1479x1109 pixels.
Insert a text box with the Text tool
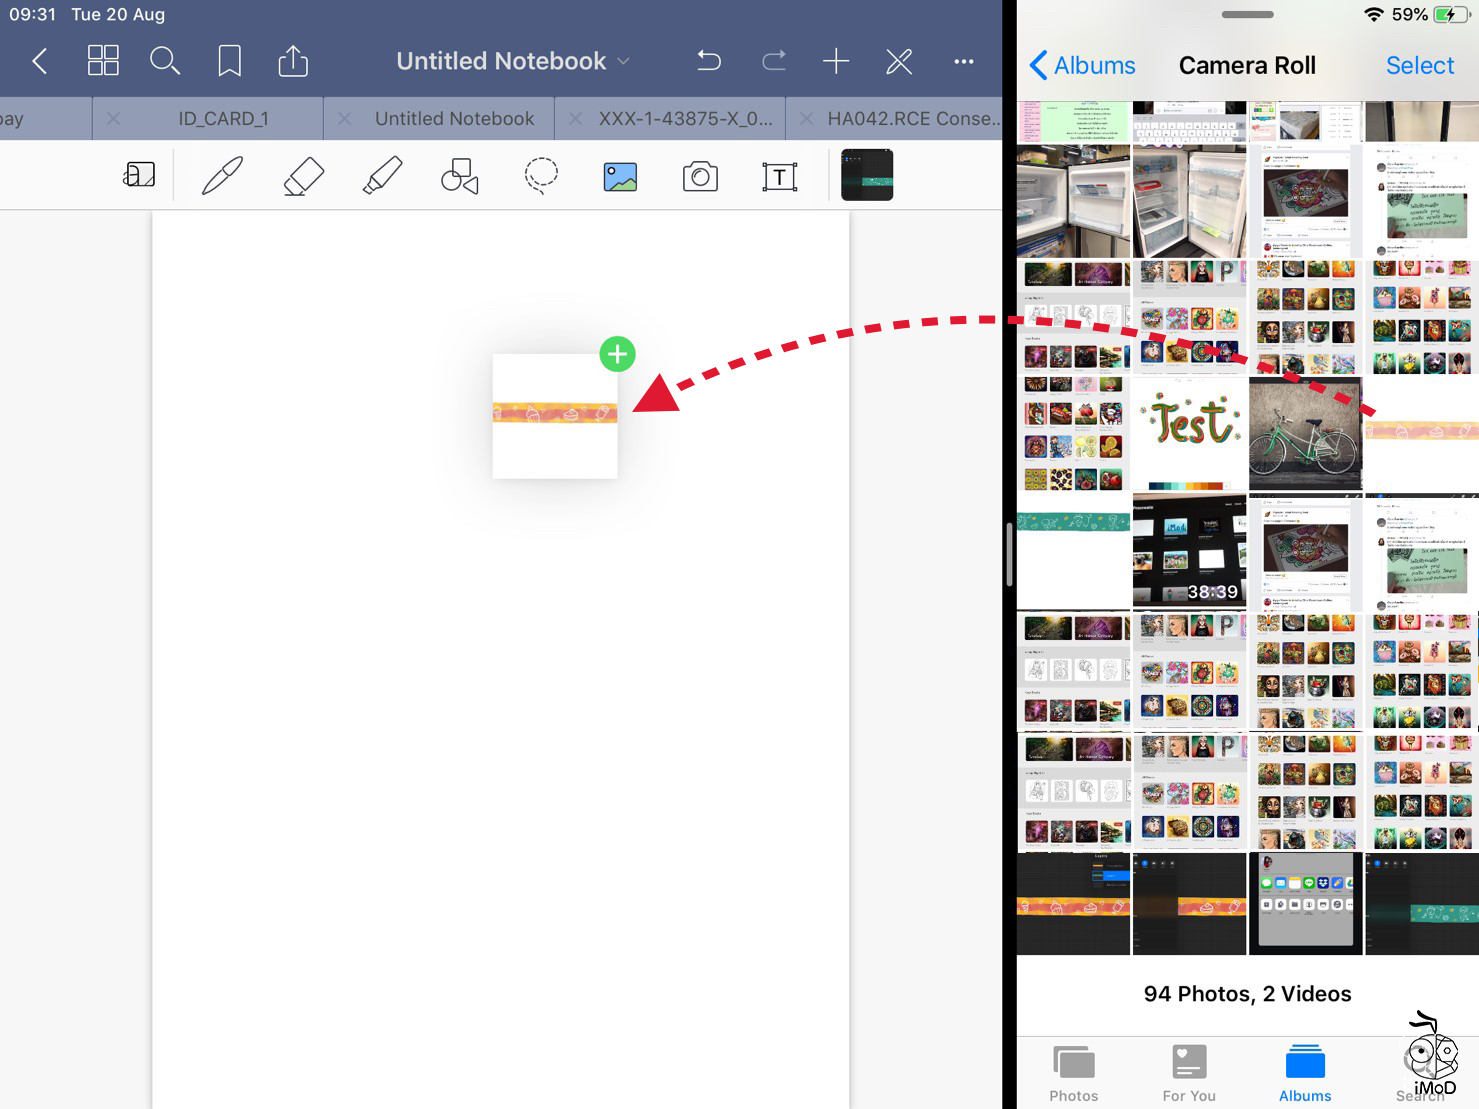(x=779, y=175)
